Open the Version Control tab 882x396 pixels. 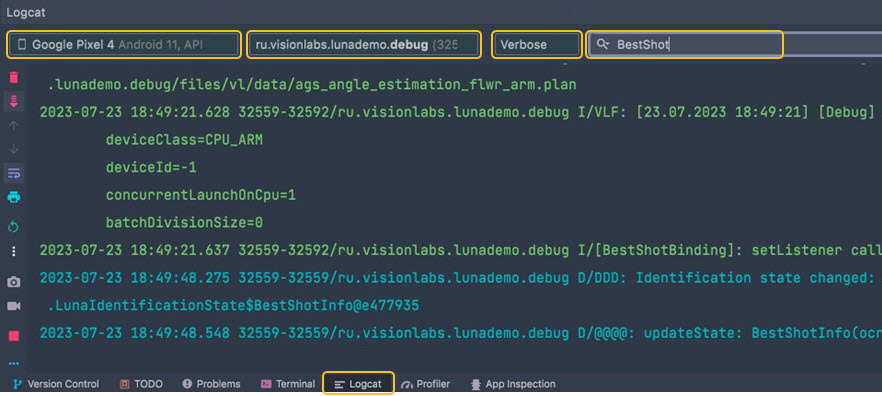point(56,384)
